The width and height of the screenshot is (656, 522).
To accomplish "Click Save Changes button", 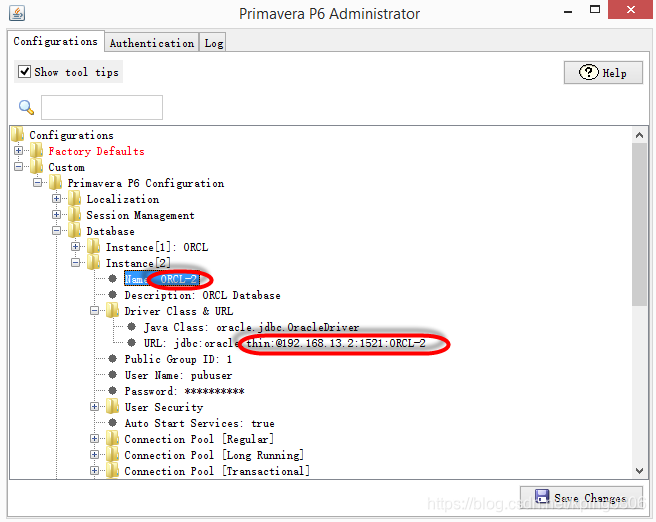I will point(581,498).
